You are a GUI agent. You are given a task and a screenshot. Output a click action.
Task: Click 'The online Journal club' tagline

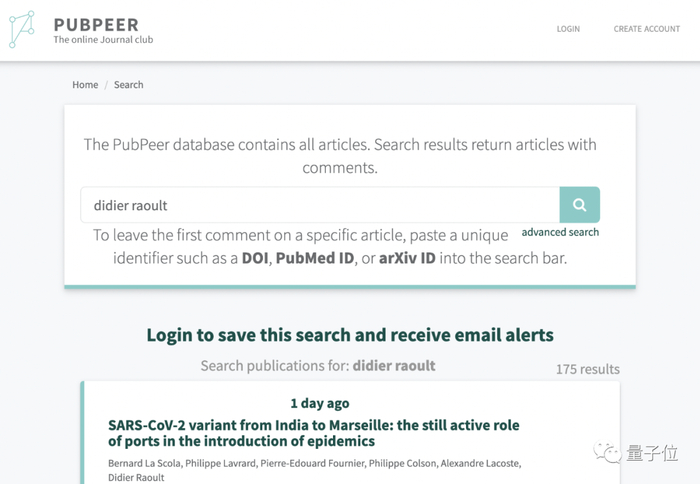pyautogui.click(x=103, y=40)
